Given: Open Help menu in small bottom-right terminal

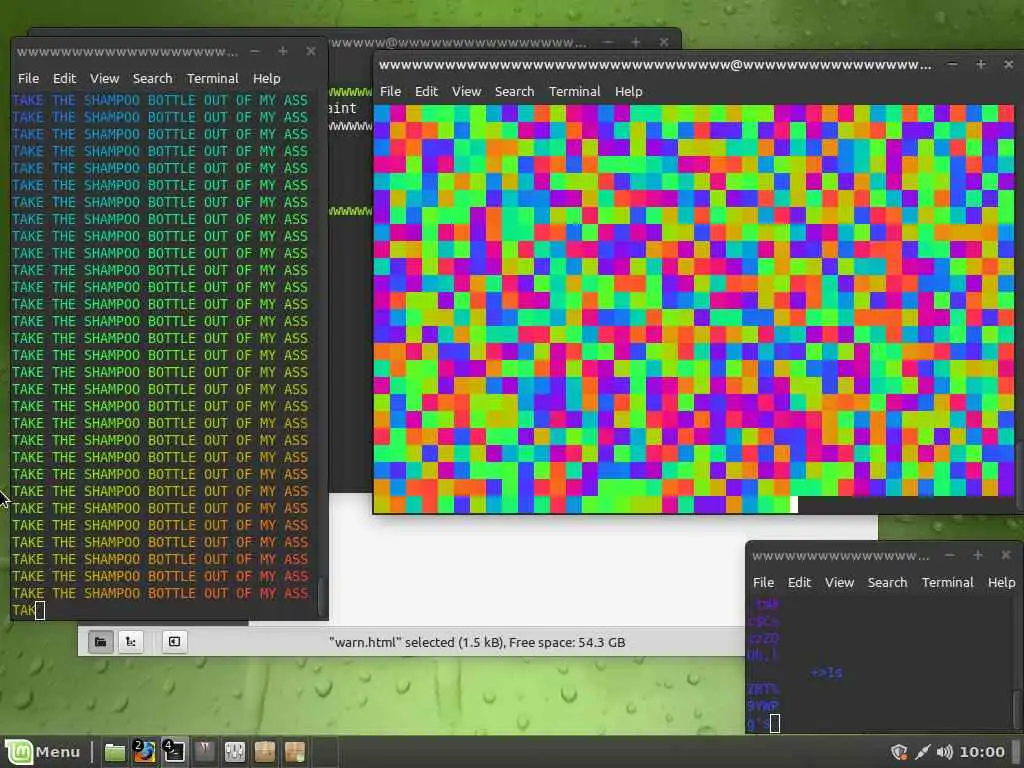Looking at the screenshot, I should pyautogui.click(x=1001, y=583).
